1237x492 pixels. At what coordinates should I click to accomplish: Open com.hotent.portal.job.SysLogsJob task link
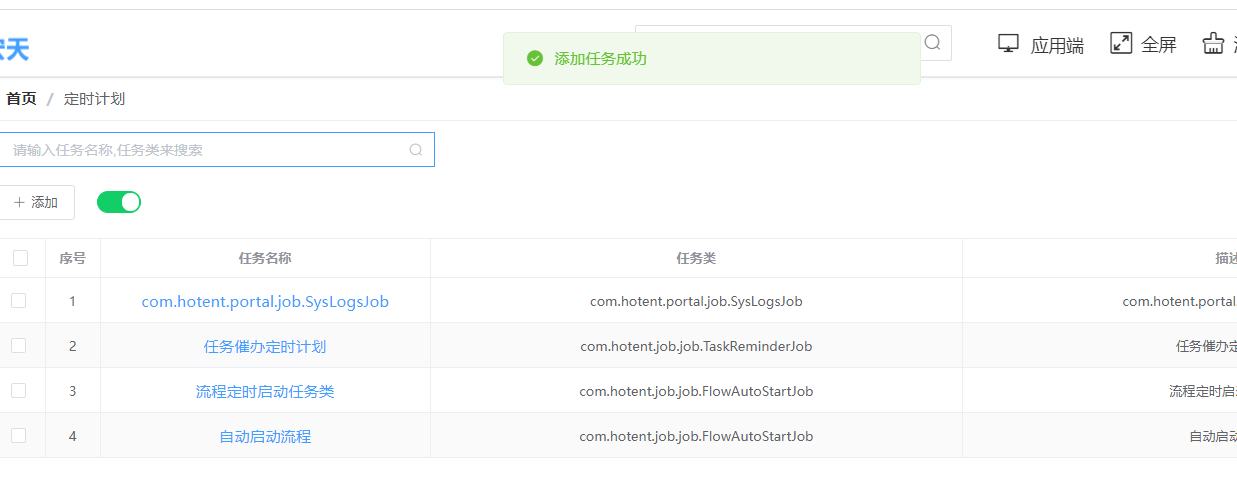(x=265, y=301)
